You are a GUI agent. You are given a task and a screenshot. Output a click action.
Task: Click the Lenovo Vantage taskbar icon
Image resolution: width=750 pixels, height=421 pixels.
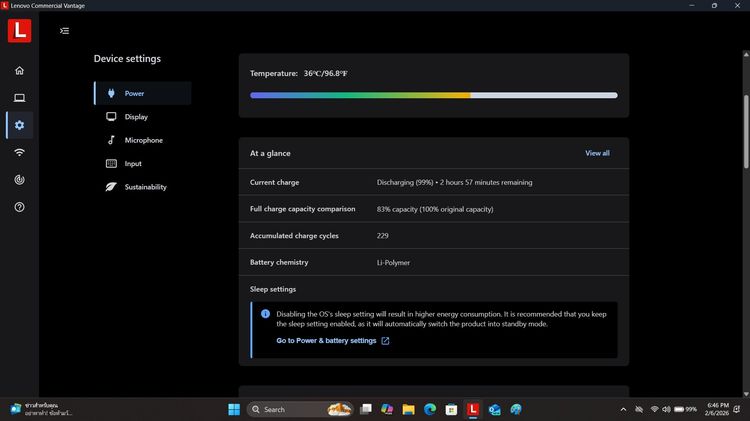coord(473,410)
